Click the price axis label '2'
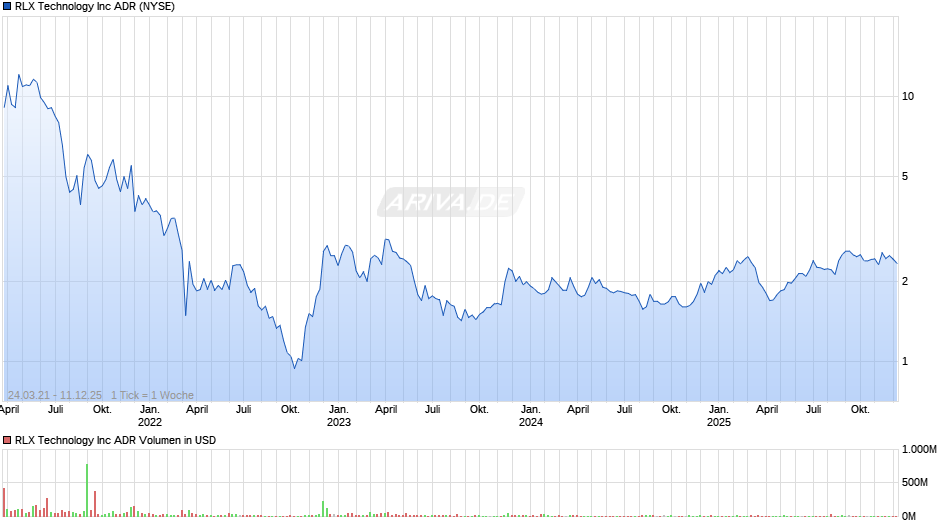 [x=905, y=281]
